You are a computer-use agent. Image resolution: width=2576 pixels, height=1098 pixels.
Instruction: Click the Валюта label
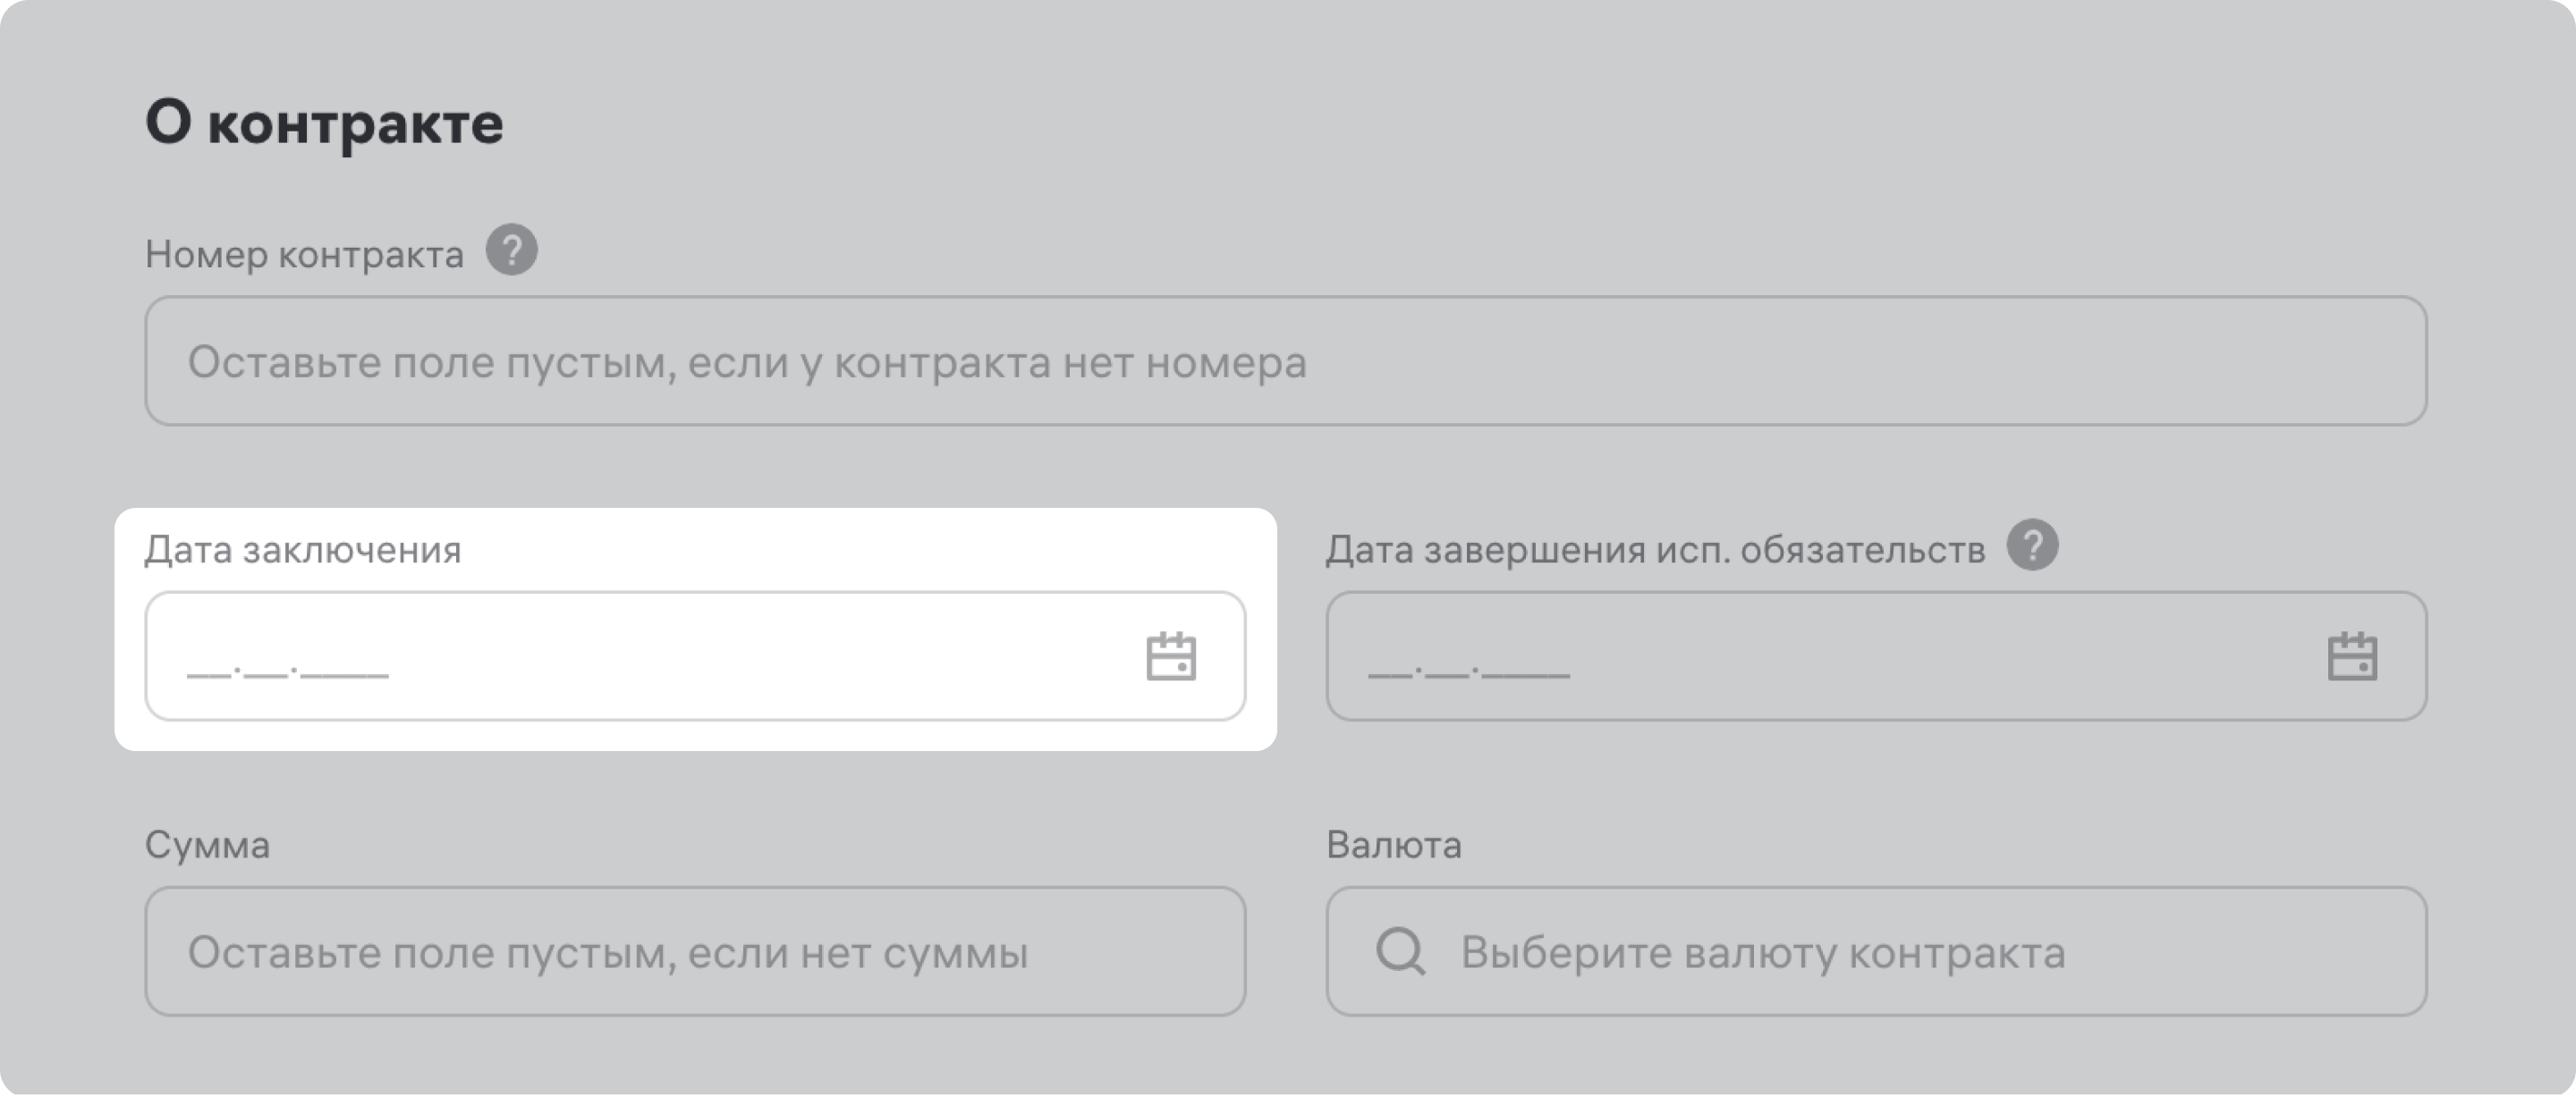[1393, 845]
